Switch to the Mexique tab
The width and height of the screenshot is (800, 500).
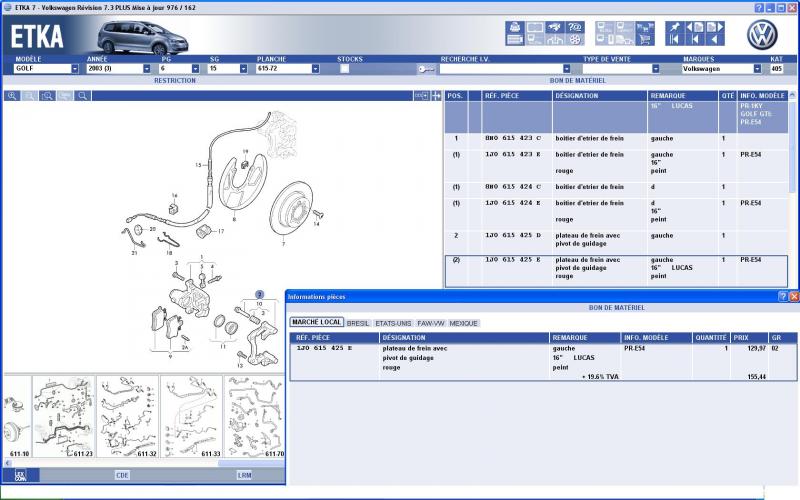coord(463,323)
